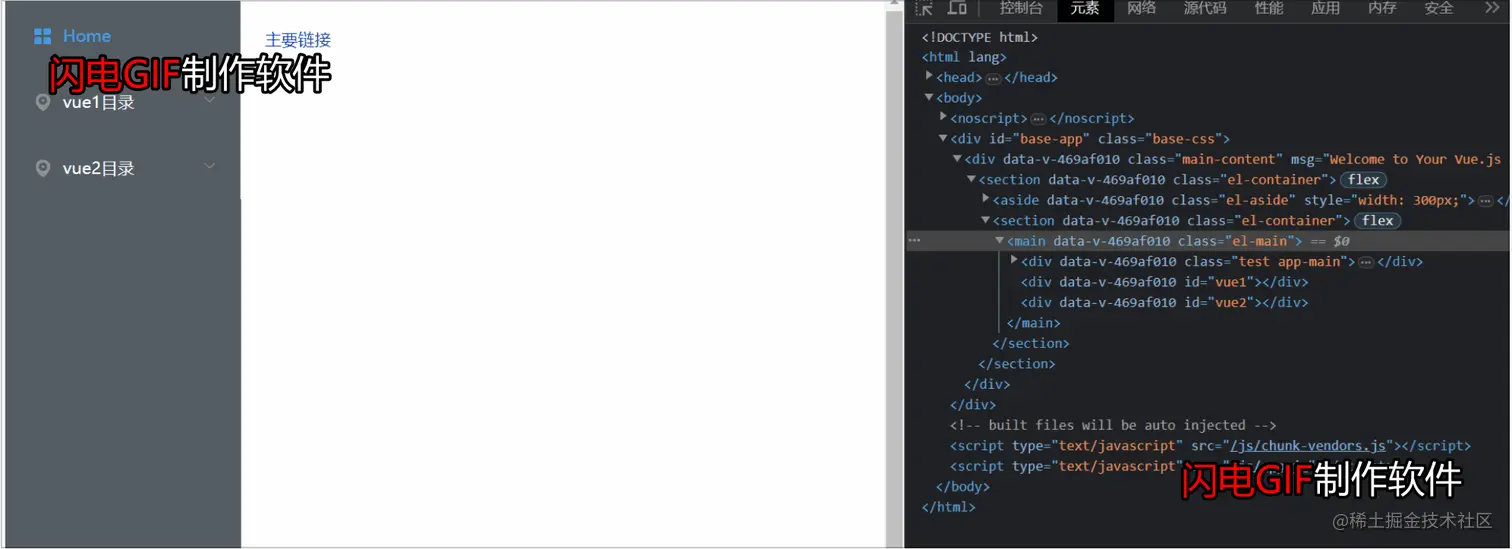Screen dimensions: 1512x549
Task: Switch to the 控制台 tab
Action: click(x=1021, y=8)
